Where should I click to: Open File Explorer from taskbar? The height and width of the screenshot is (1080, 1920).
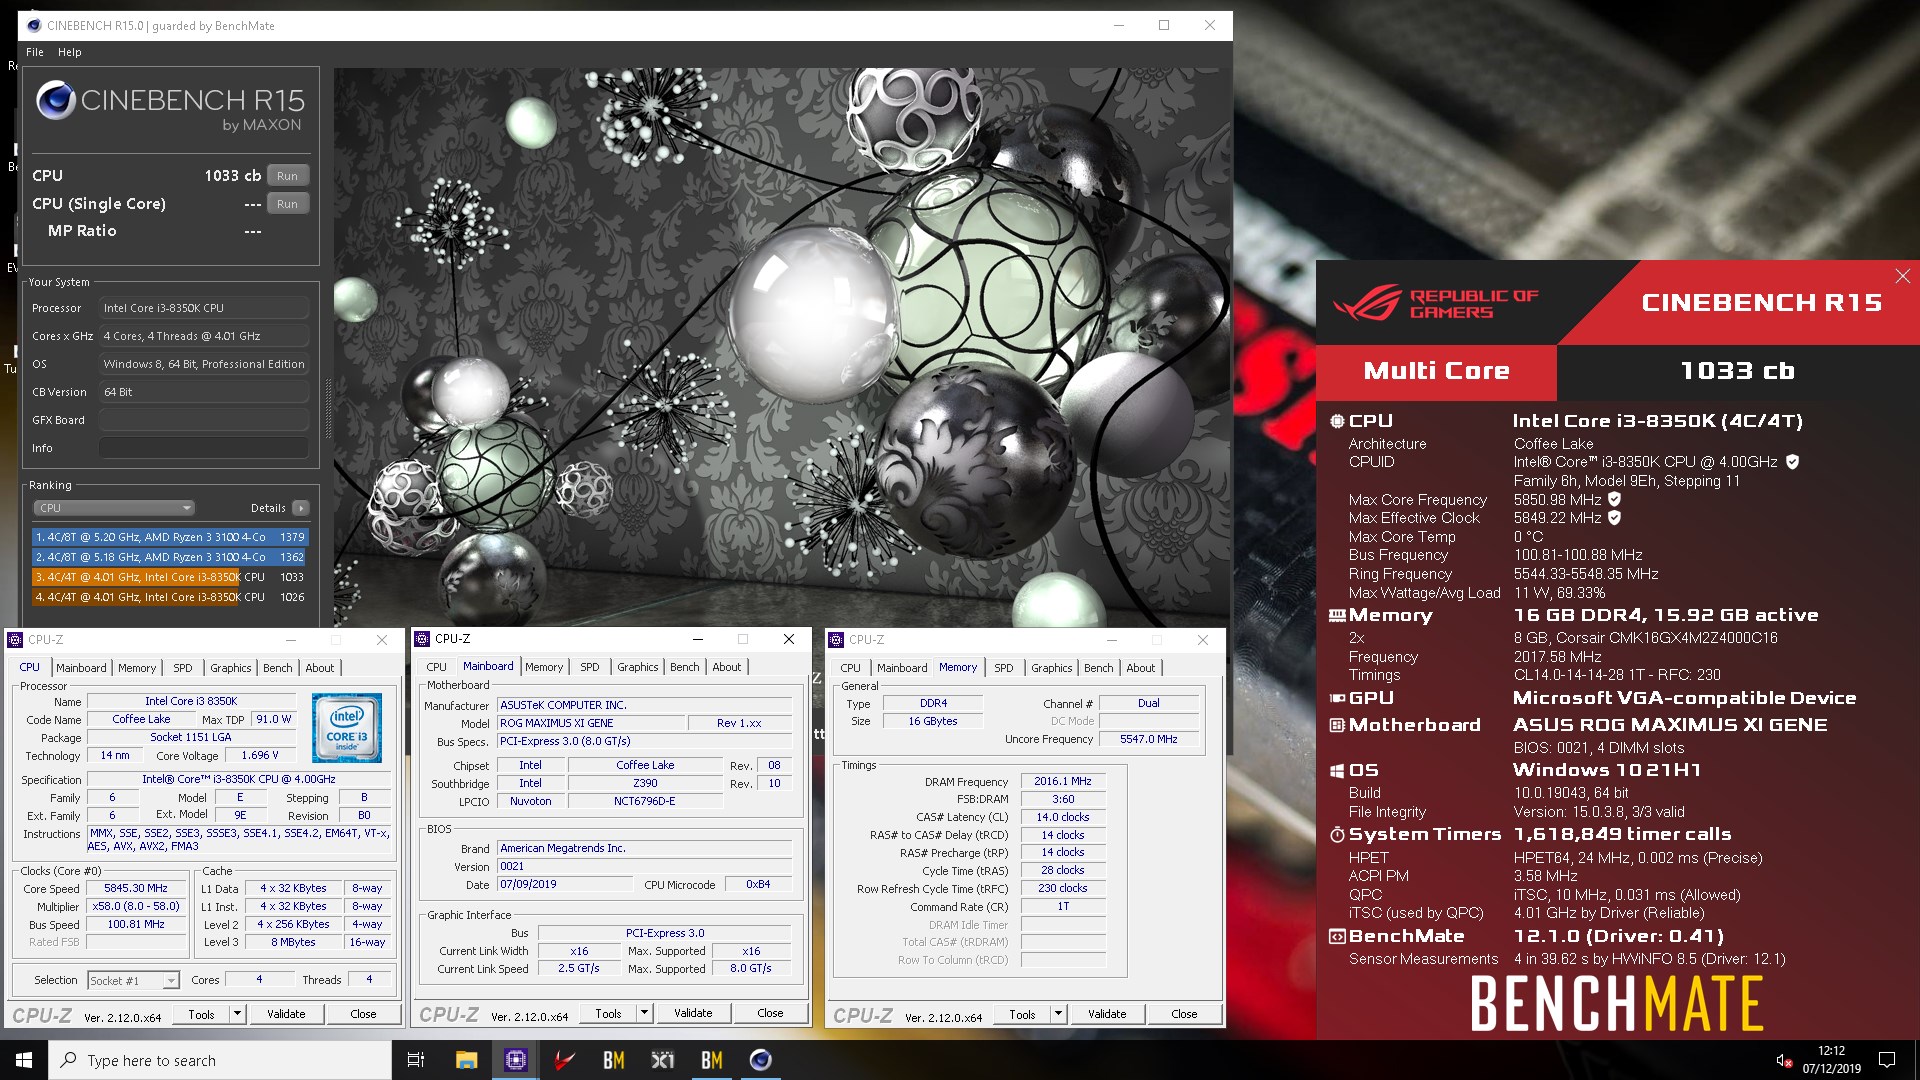point(466,1060)
